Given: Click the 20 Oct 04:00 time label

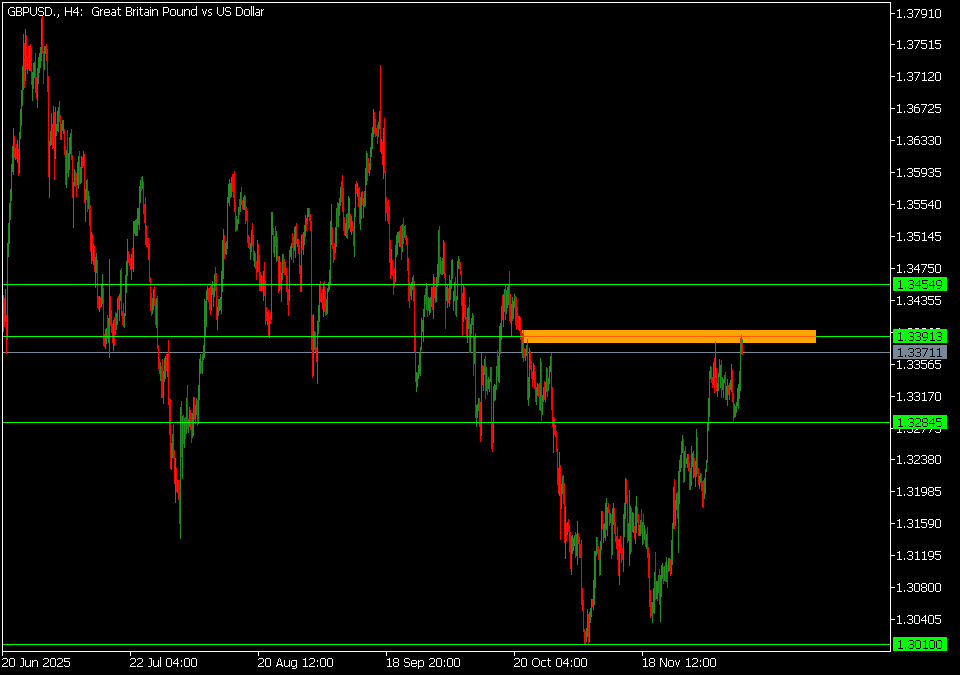Looking at the screenshot, I should [551, 662].
